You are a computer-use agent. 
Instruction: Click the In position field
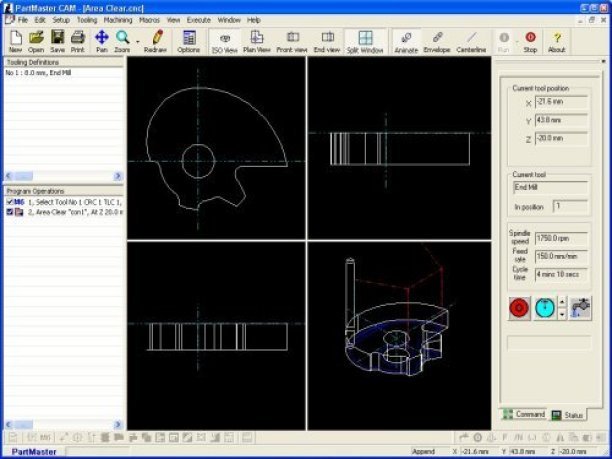click(x=570, y=206)
